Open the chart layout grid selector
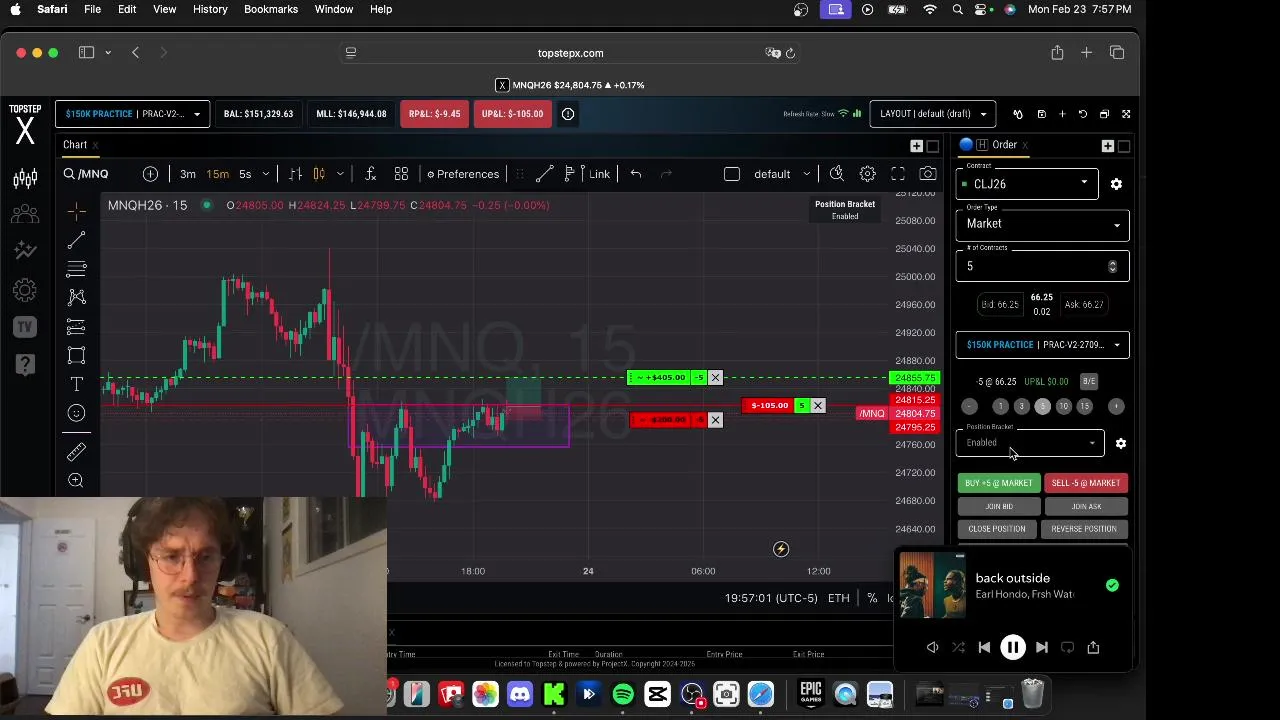Screen dimensions: 1280x720 (401, 174)
